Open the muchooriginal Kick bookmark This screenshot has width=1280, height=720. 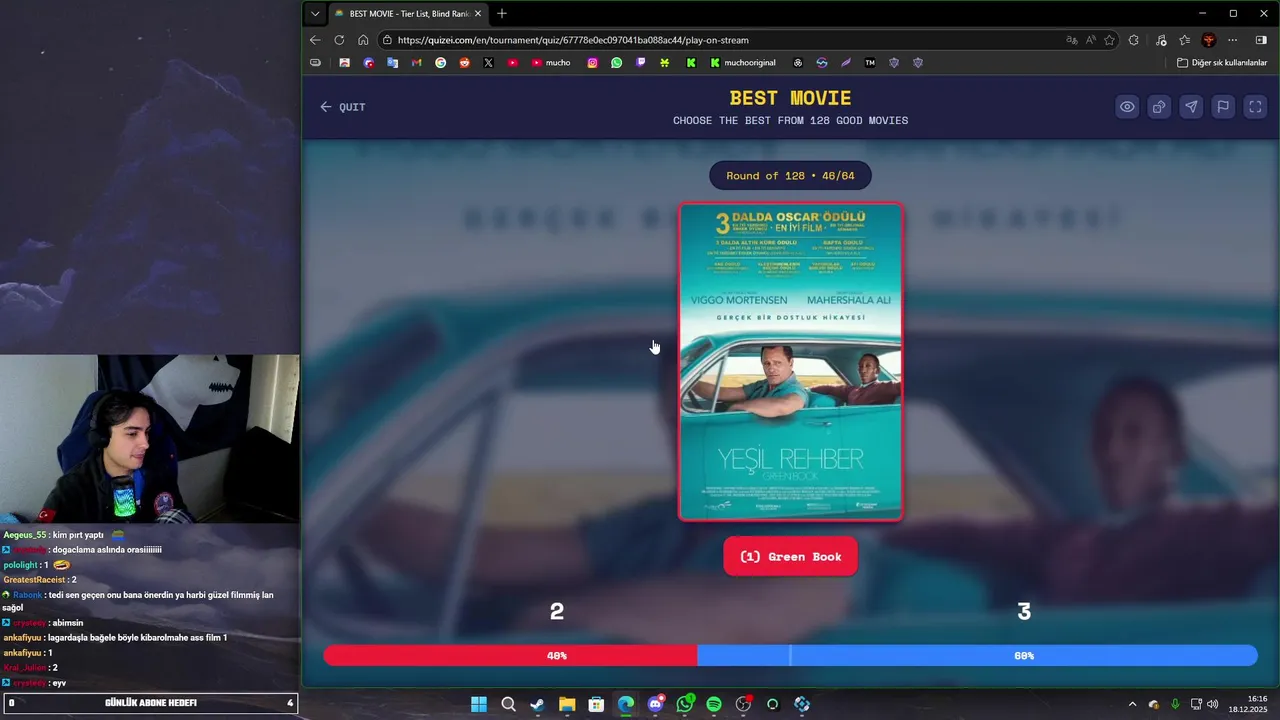pyautogui.click(x=743, y=62)
